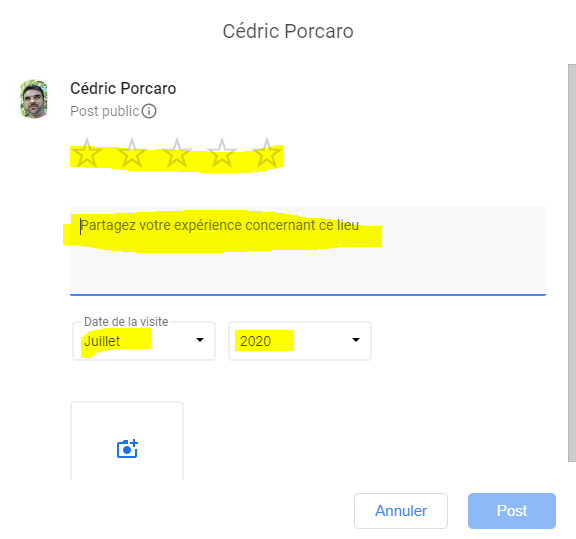Click the Cédric Porcaro dialog title
This screenshot has width=576, height=539.
[x=288, y=31]
